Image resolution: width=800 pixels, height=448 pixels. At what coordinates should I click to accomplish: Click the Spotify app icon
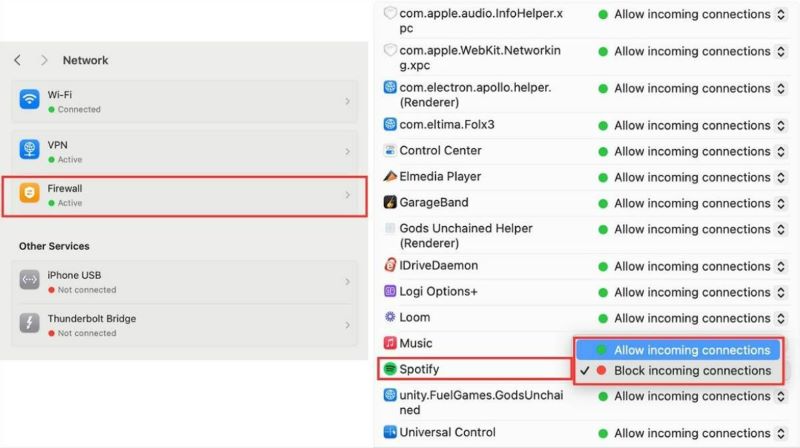(390, 368)
